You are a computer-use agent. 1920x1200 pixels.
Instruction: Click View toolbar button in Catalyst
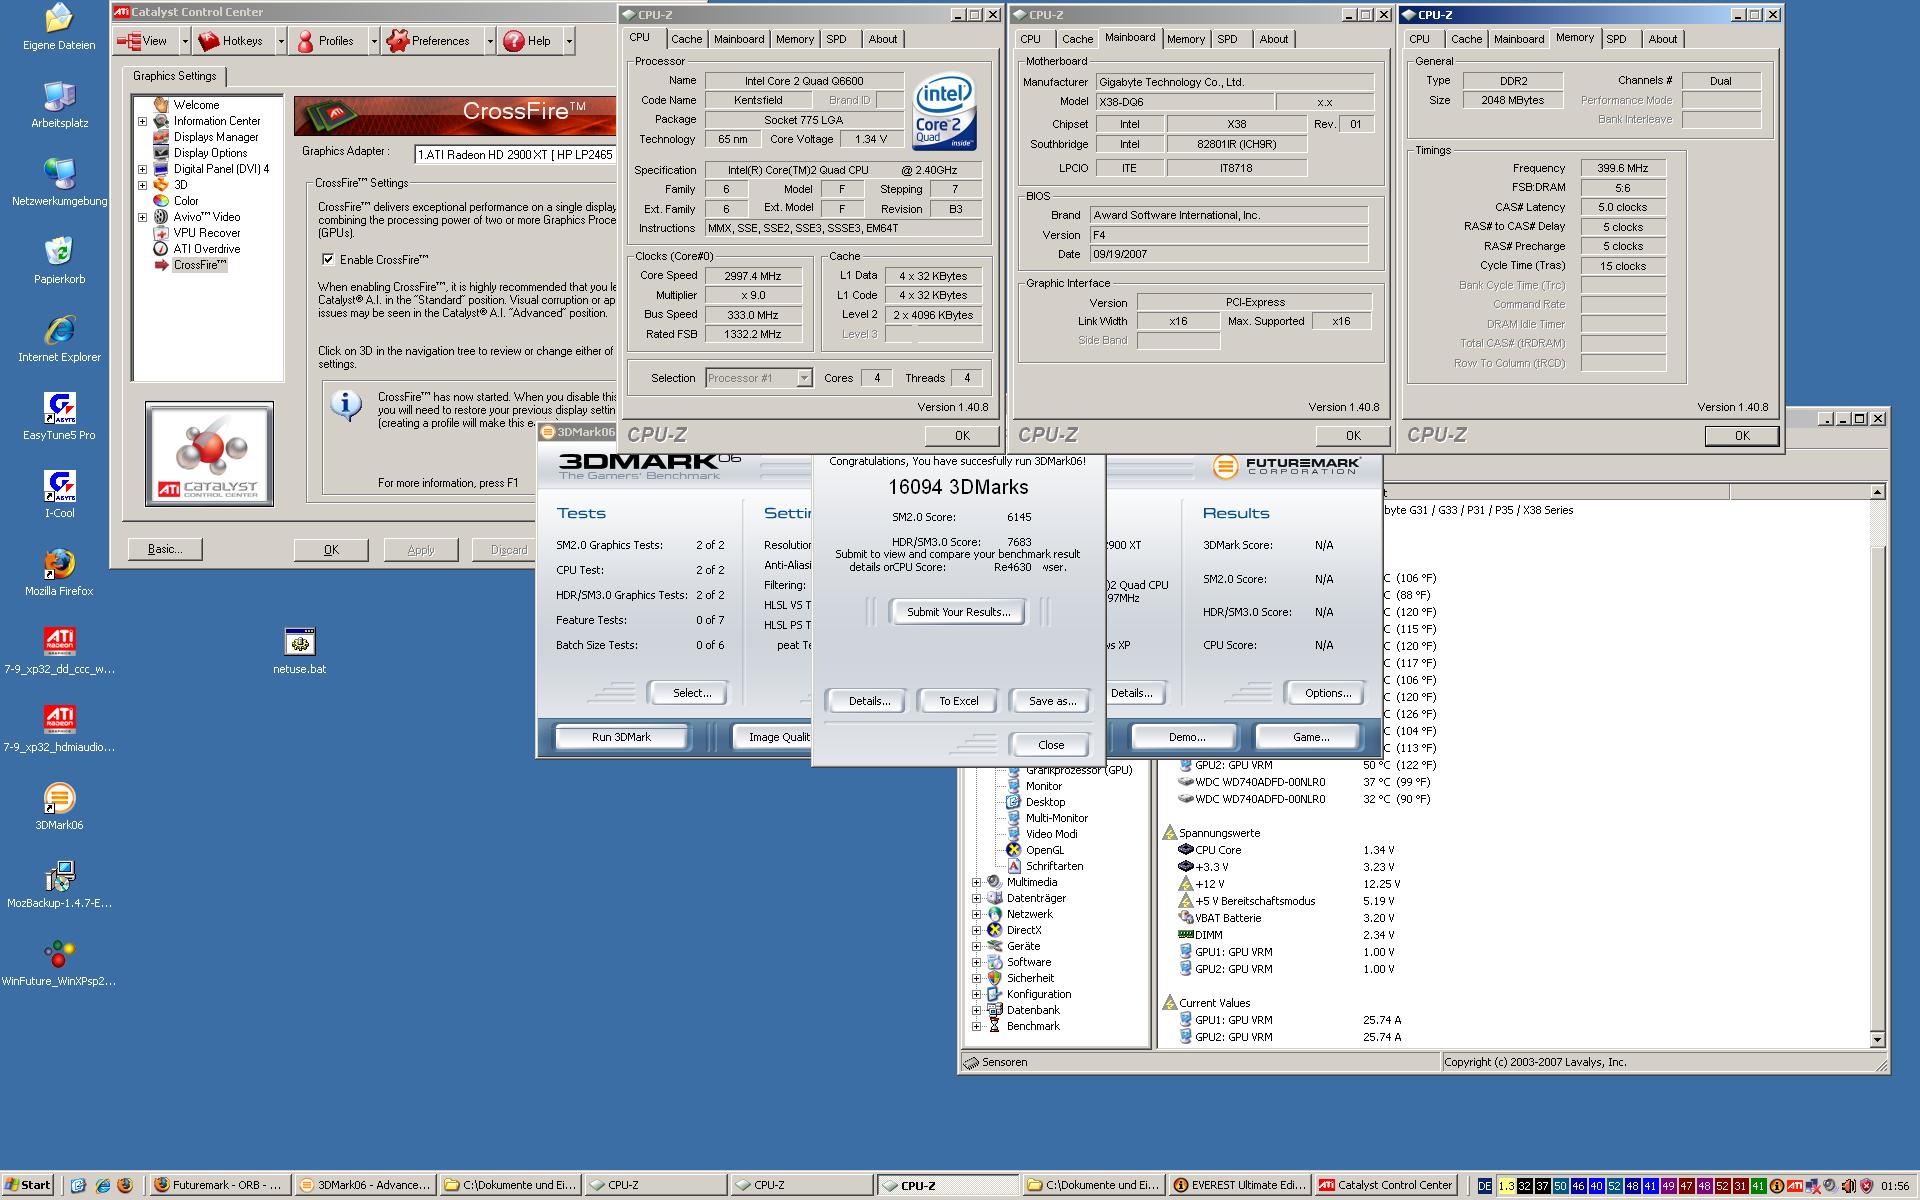click(x=146, y=41)
